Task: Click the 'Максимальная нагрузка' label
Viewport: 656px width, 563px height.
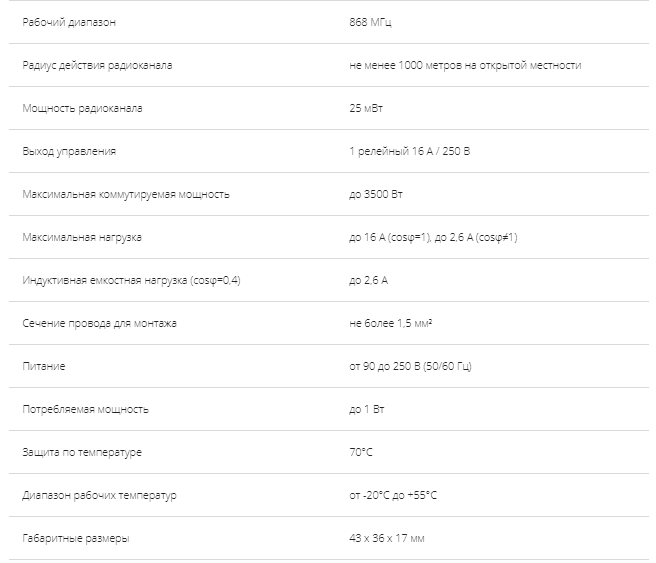Action: (82, 238)
